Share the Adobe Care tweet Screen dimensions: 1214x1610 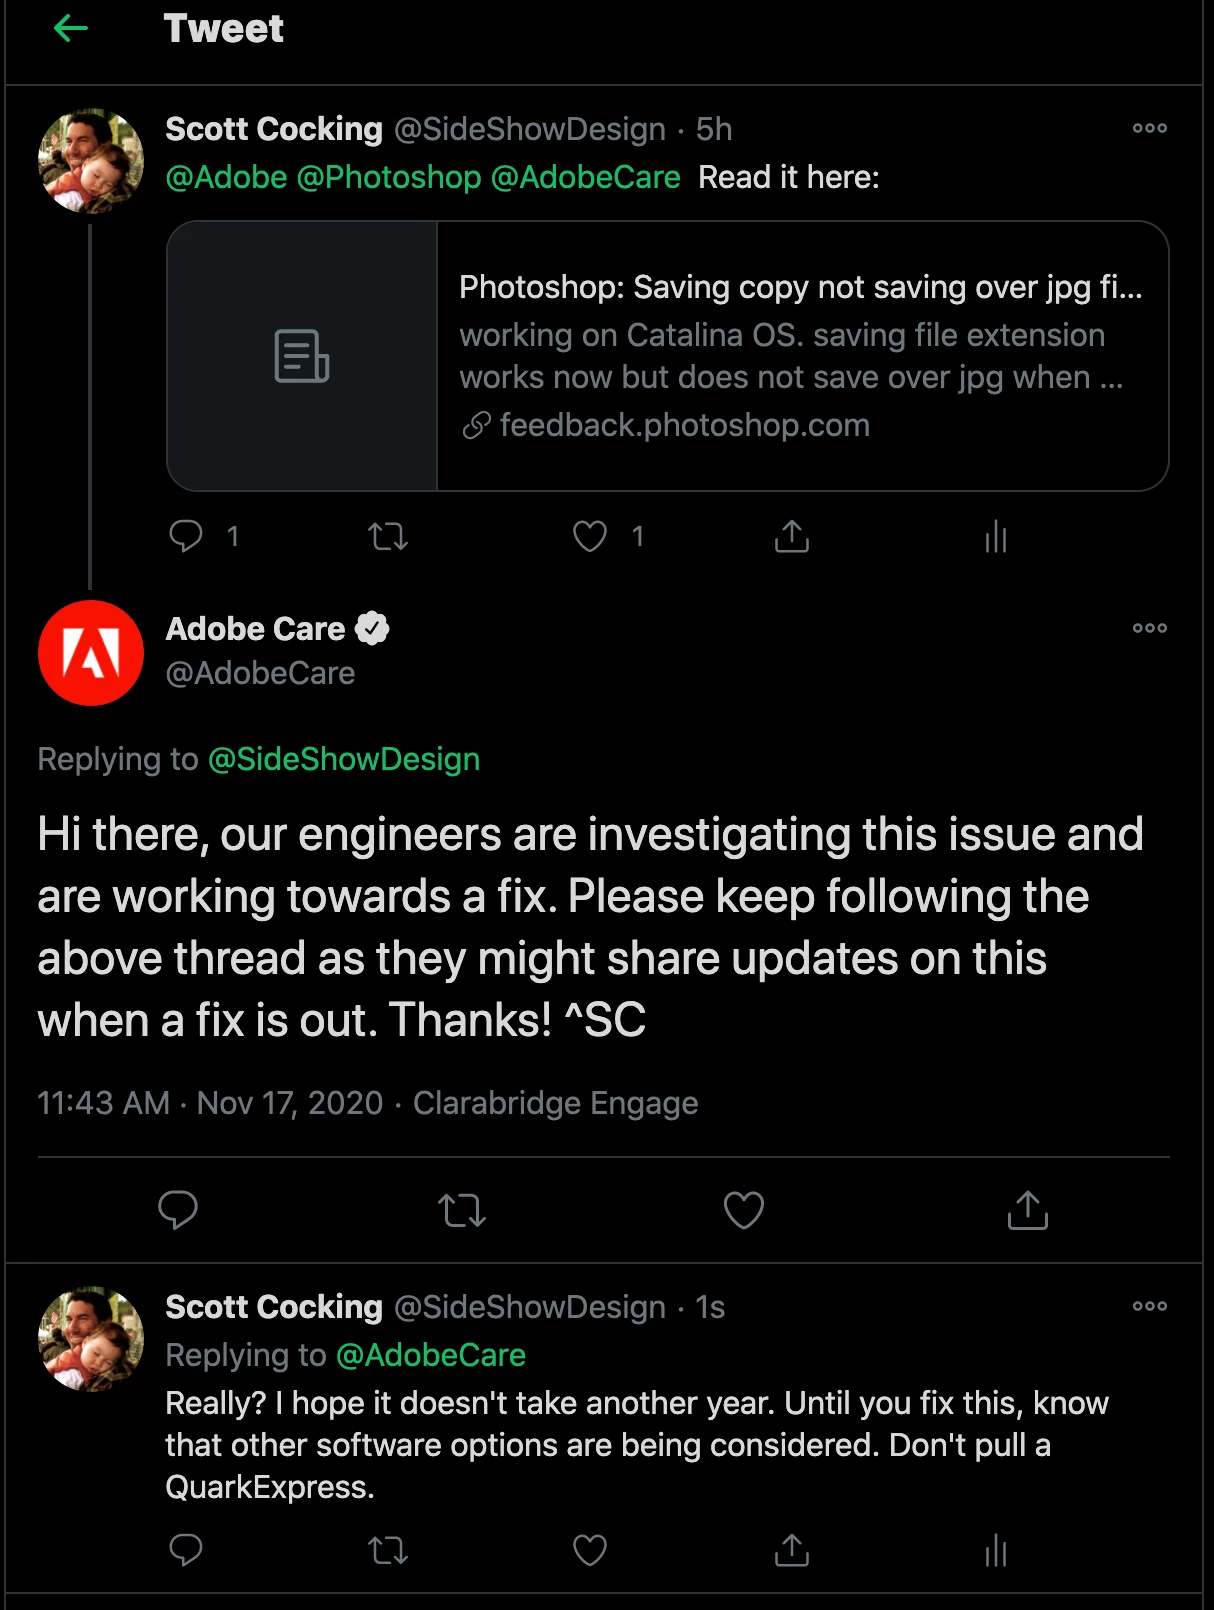(x=1028, y=1210)
